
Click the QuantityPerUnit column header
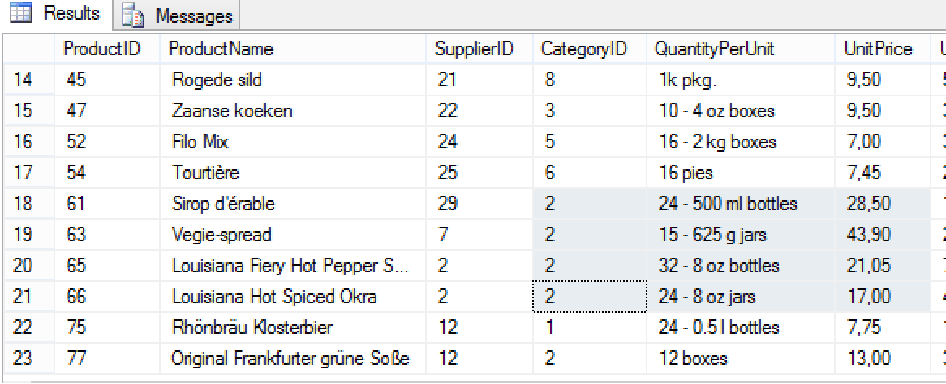click(741, 49)
